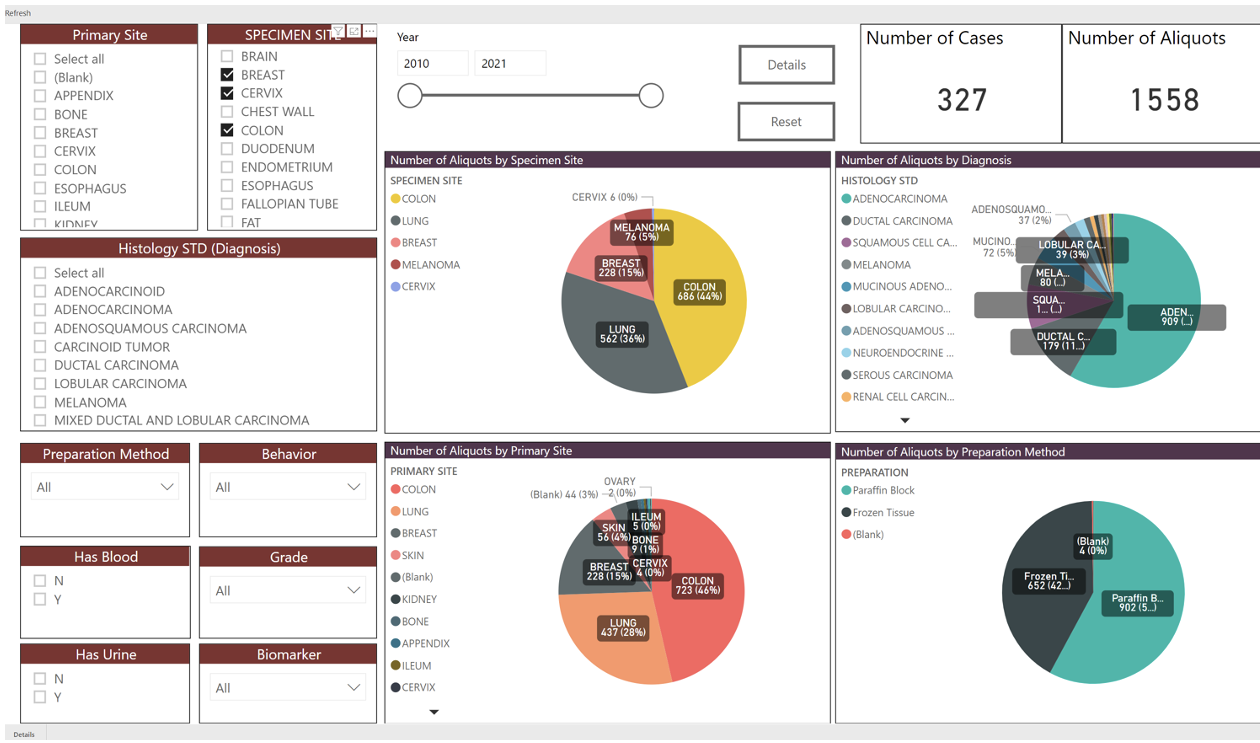This screenshot has width=1260, height=743.
Task: Click the Details button
Action: pyautogui.click(x=787, y=65)
